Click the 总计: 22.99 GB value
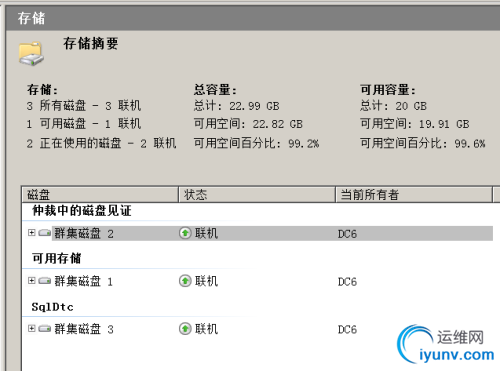Screen dimensions: 500x371 [236, 106]
